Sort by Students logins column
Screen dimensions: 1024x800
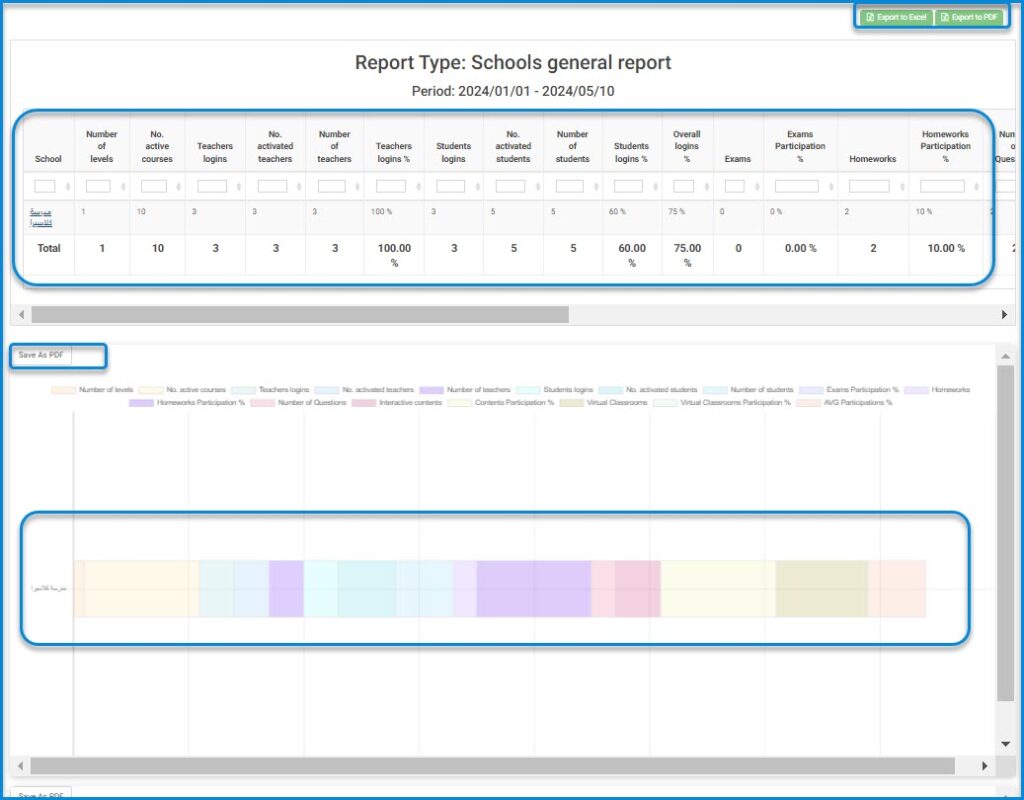477,187
